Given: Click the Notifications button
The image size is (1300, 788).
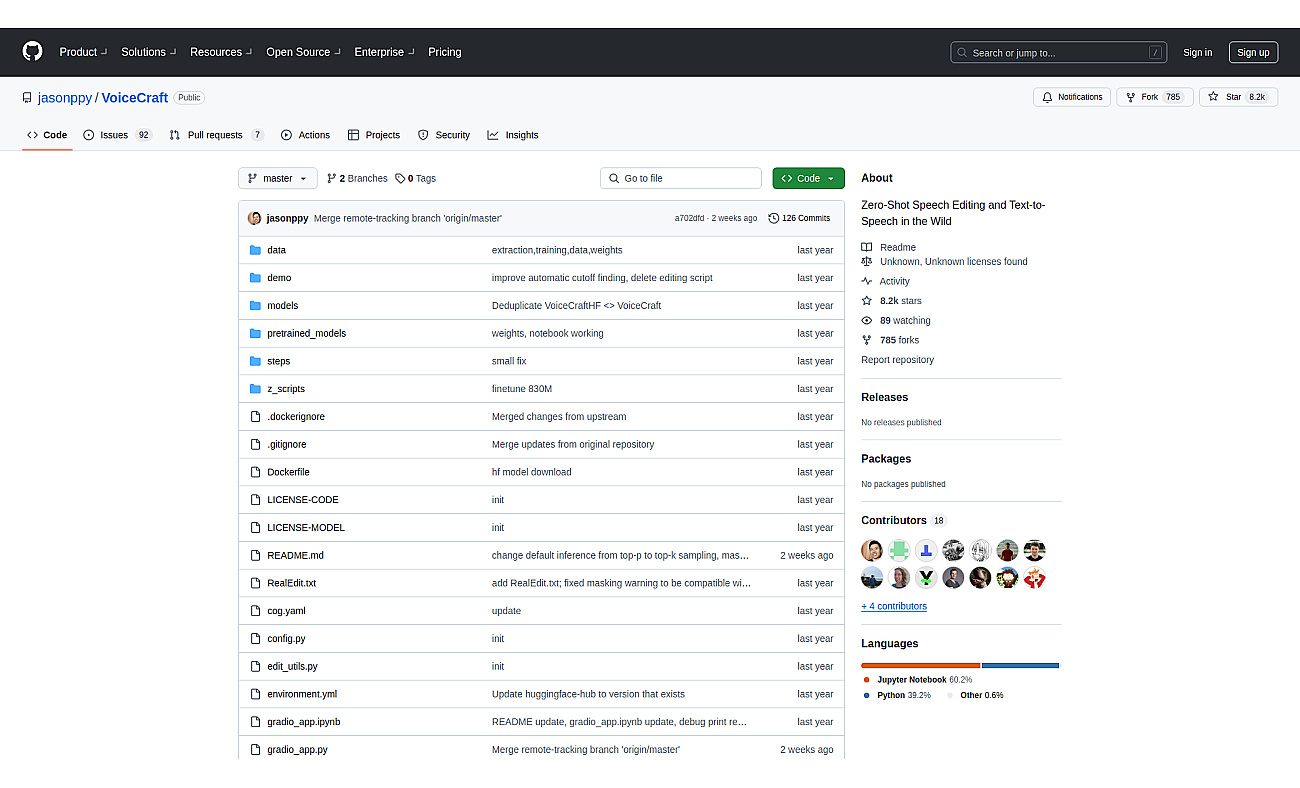Looking at the screenshot, I should click(x=1072, y=97).
